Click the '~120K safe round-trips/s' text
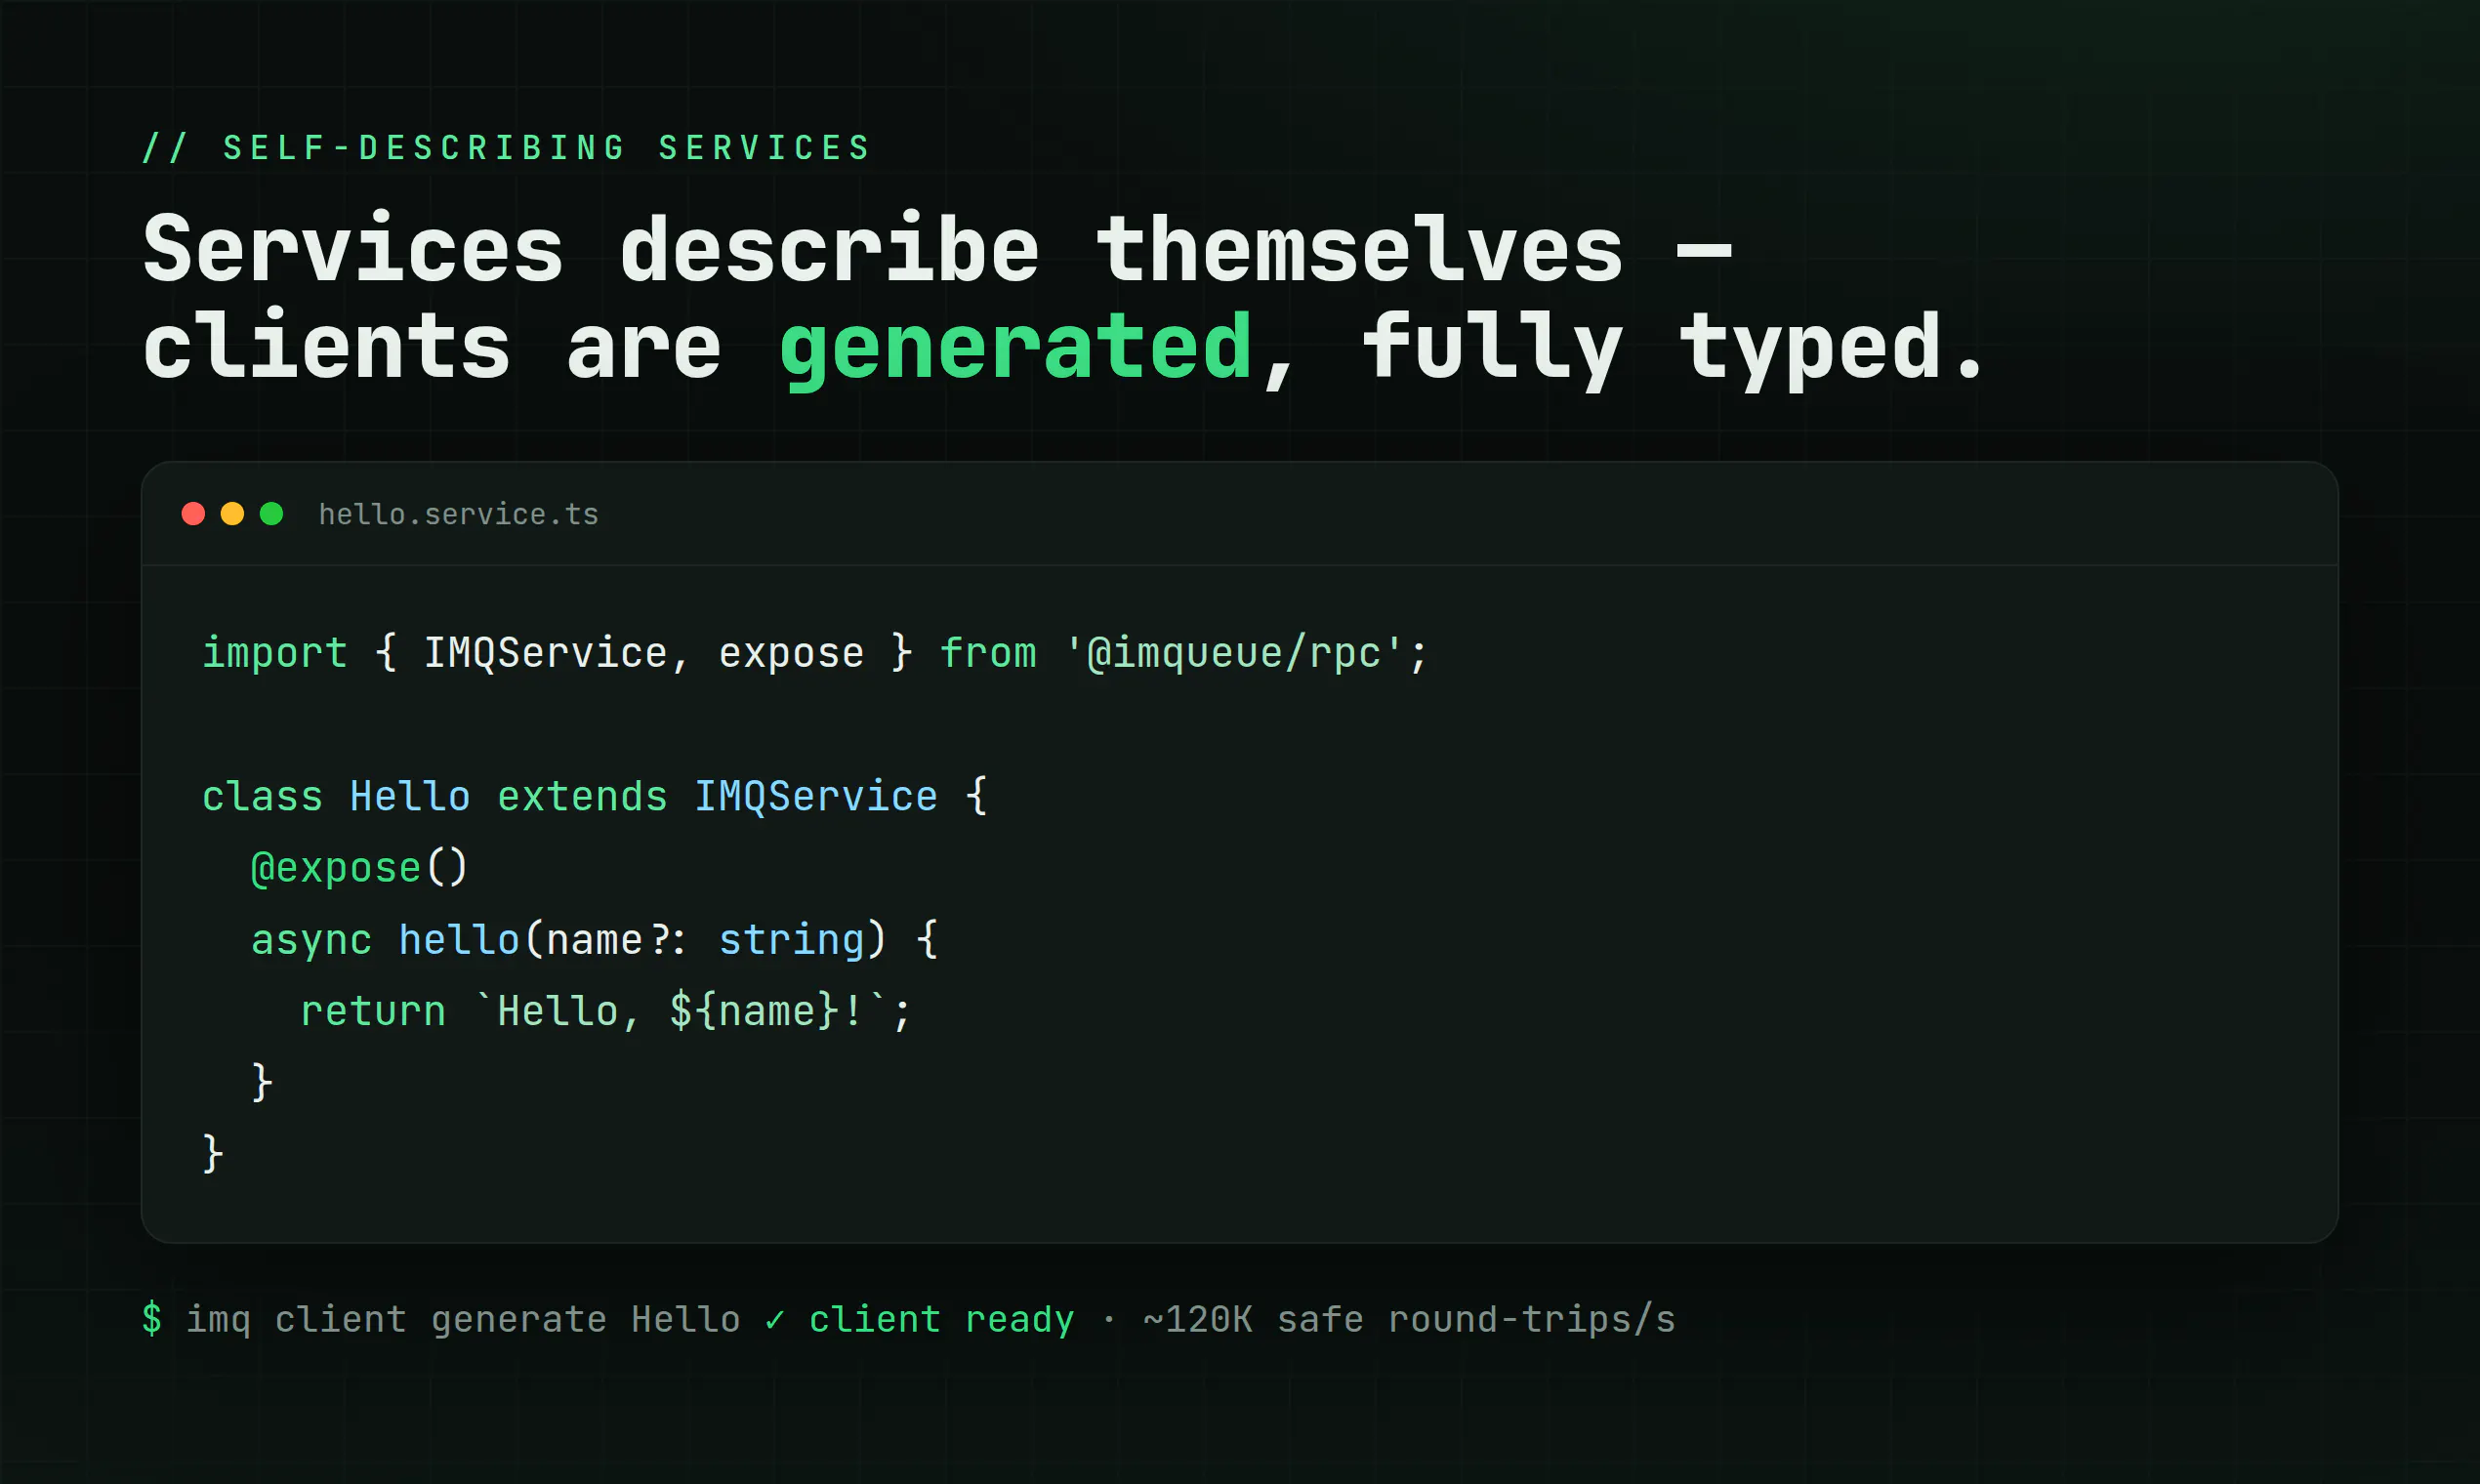The width and height of the screenshot is (2480, 1484). [x=1409, y=1320]
